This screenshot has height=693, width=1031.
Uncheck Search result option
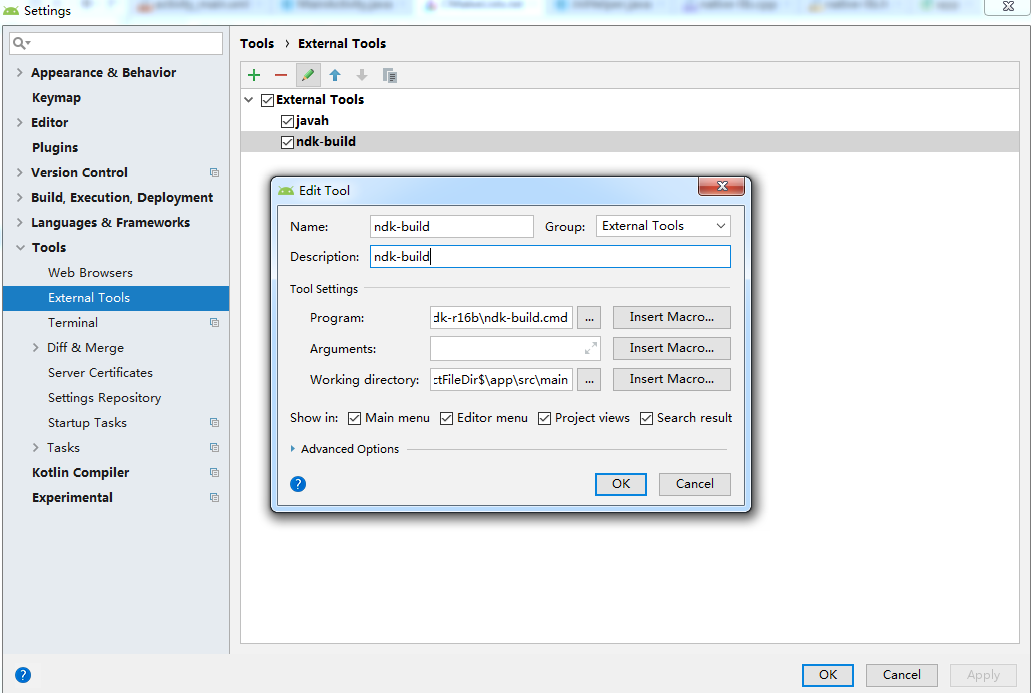coord(646,418)
